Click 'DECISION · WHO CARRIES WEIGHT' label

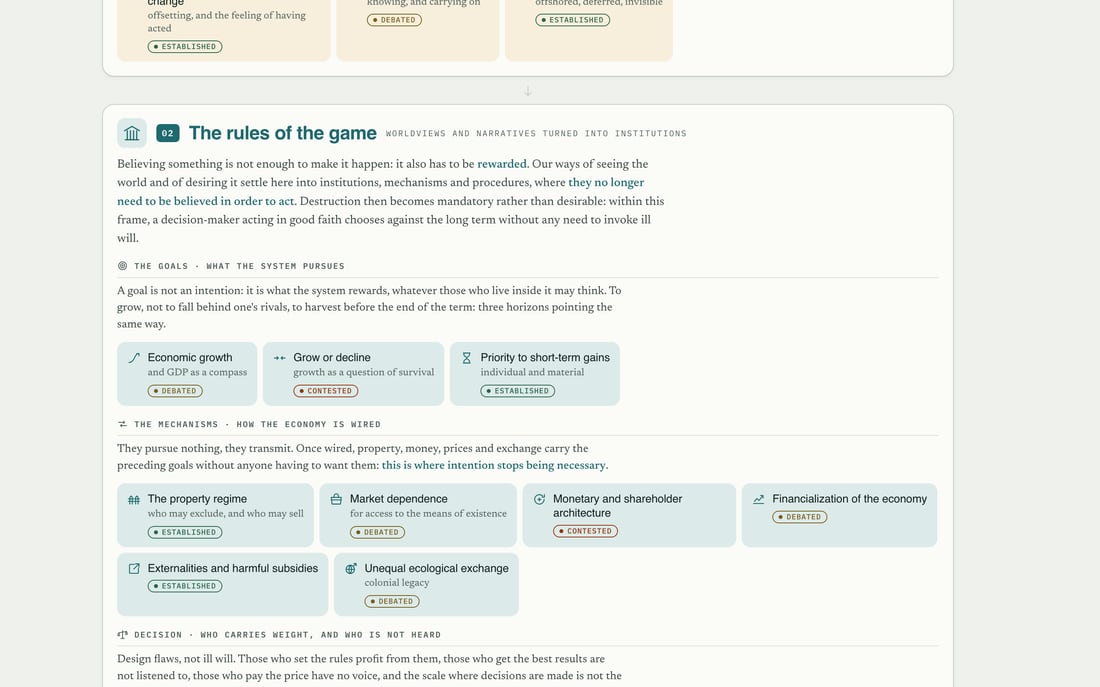click(288, 635)
